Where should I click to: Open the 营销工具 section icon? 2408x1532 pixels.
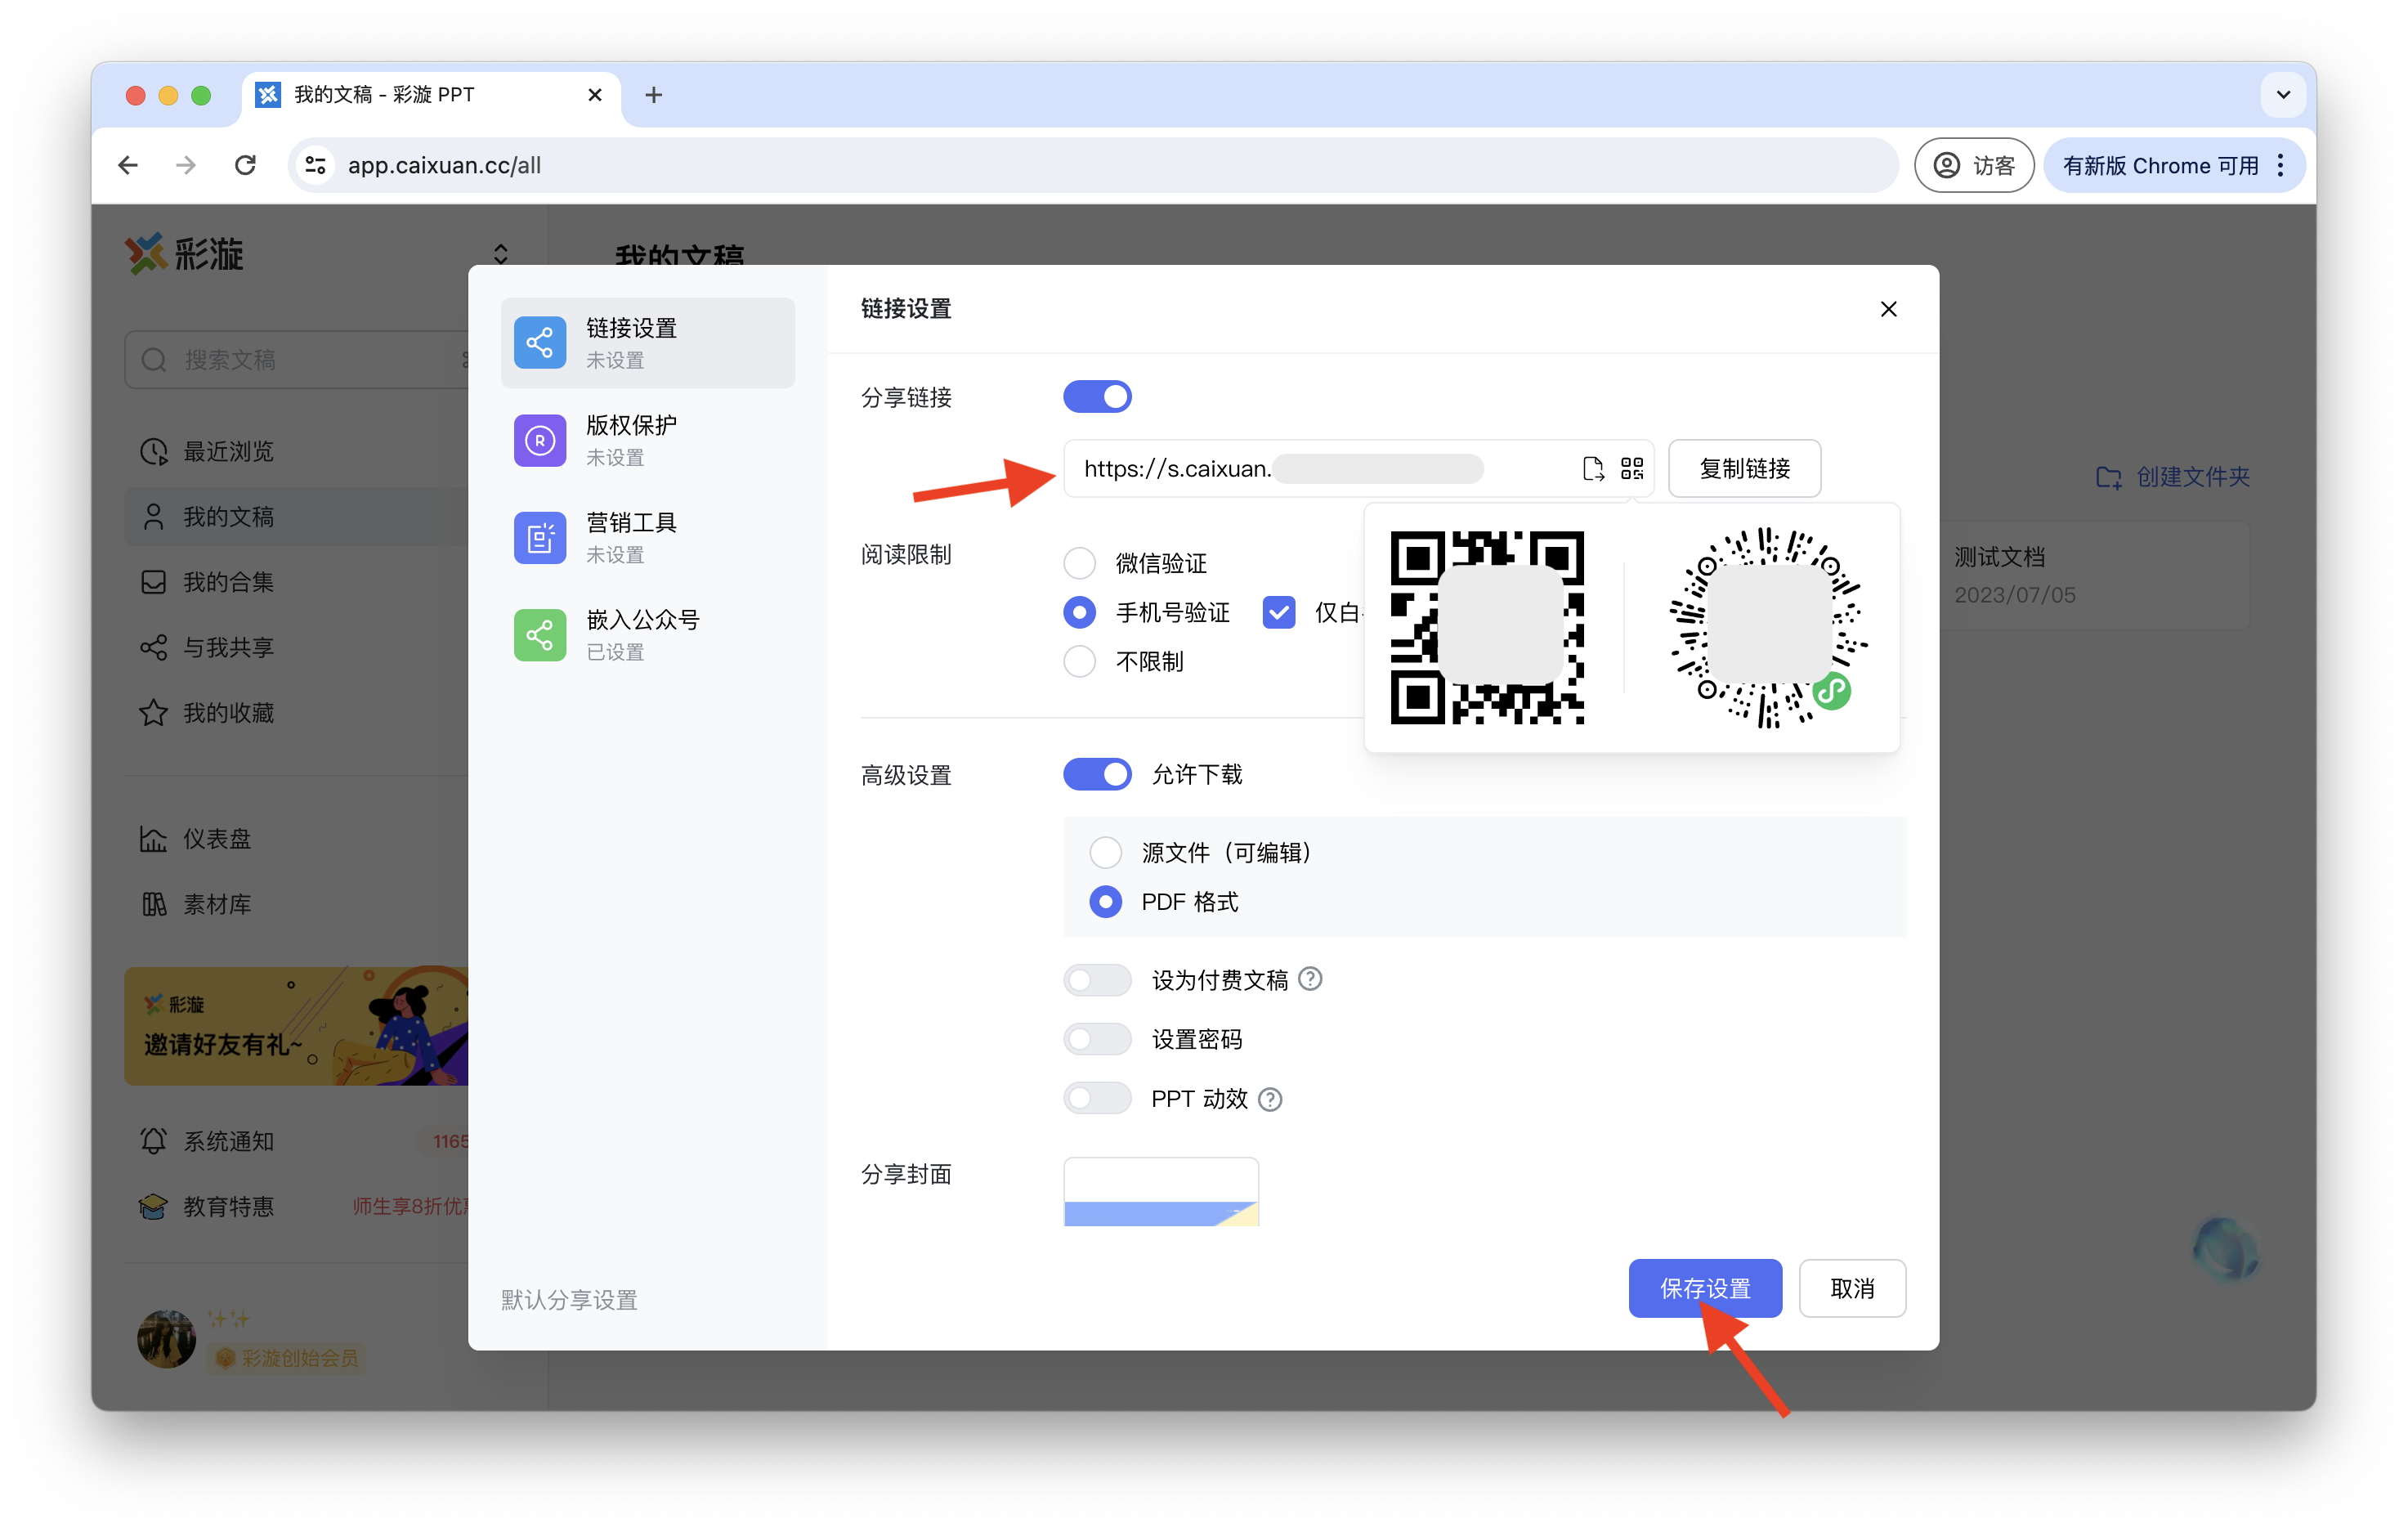540,537
